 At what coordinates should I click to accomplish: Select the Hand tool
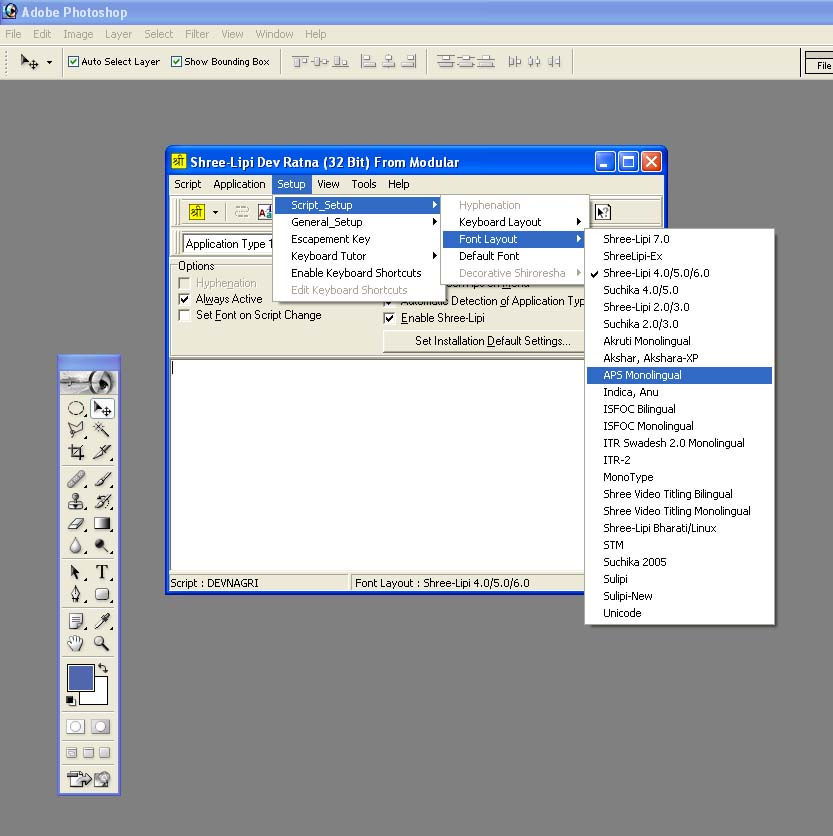click(76, 643)
